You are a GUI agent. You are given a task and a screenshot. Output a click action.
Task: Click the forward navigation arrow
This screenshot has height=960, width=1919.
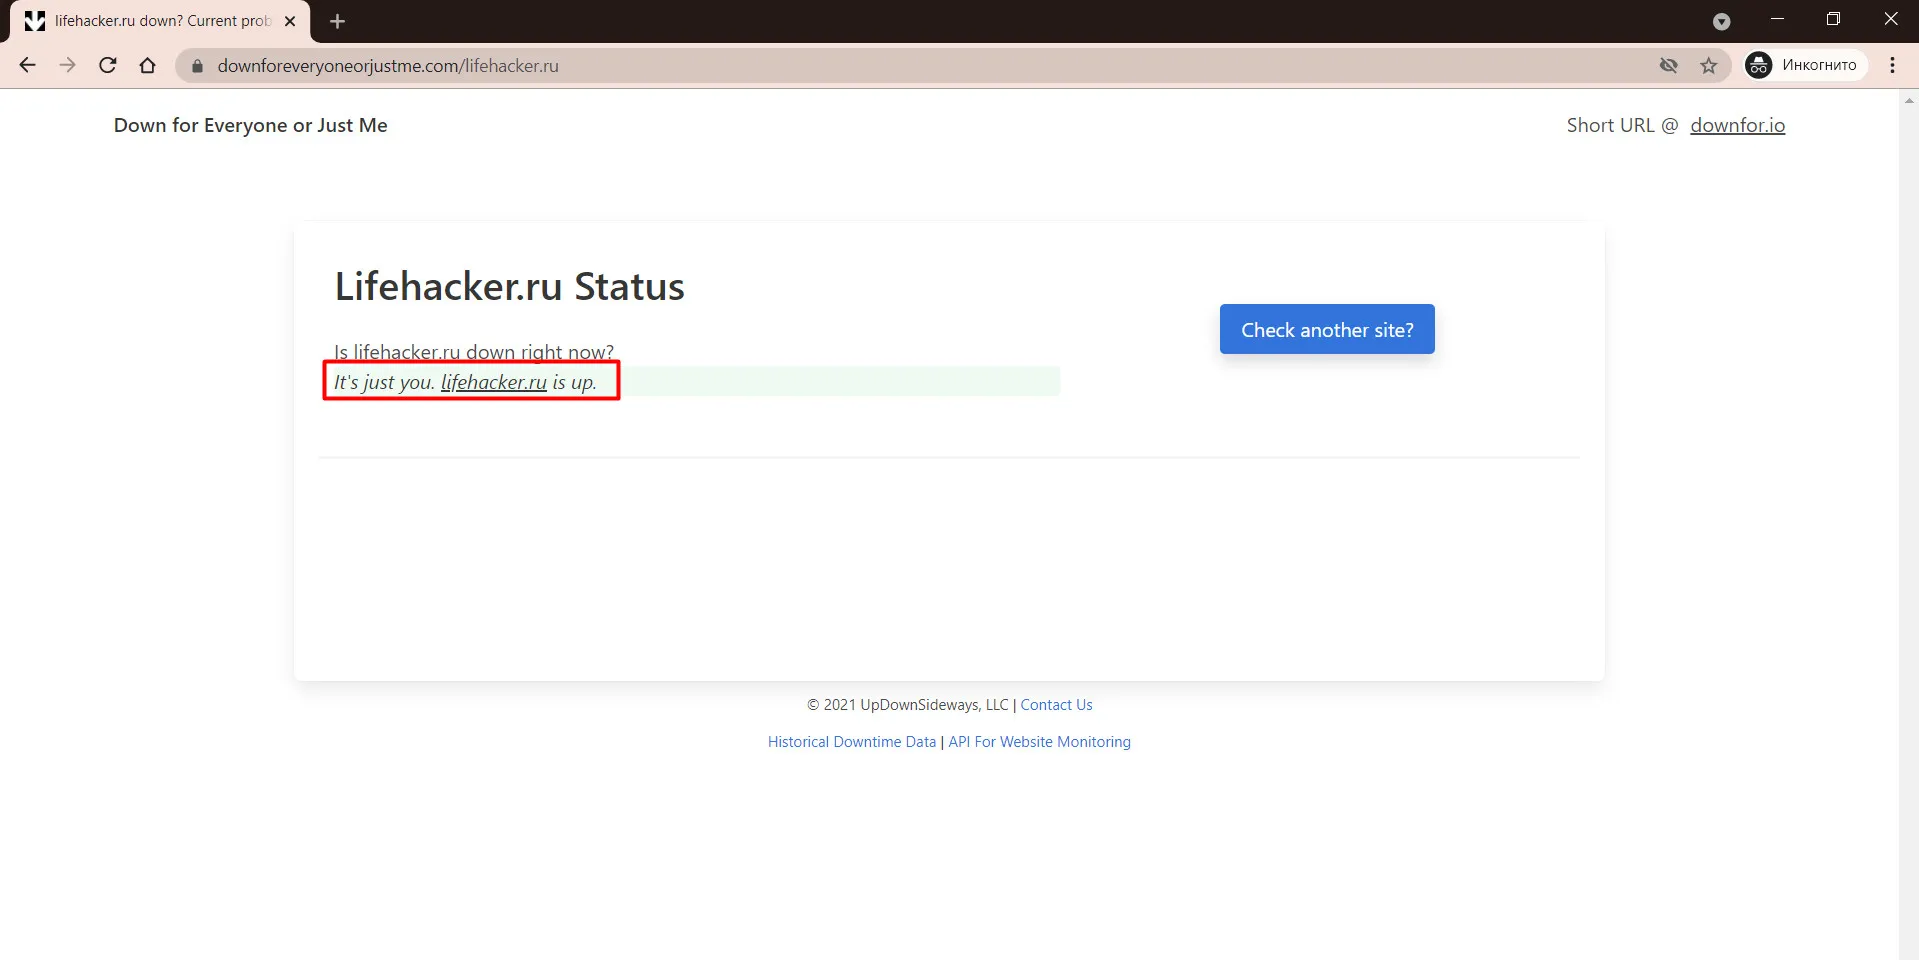[x=67, y=65]
